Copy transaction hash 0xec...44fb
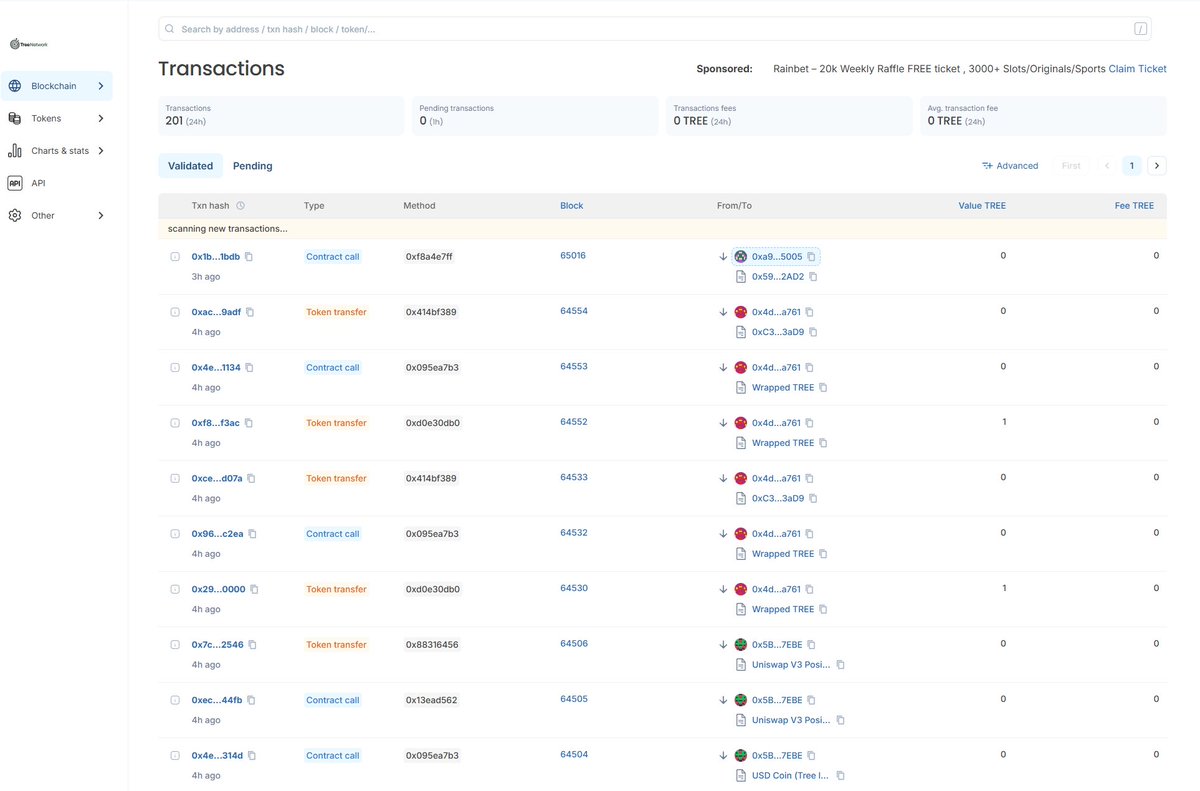 tap(251, 700)
